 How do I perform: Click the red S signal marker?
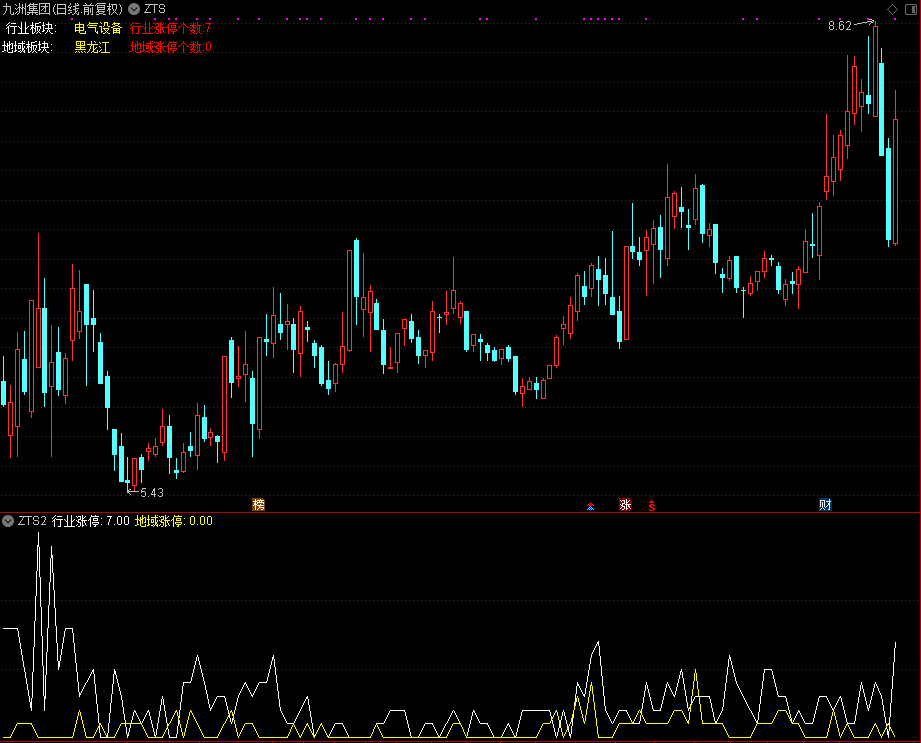click(652, 505)
